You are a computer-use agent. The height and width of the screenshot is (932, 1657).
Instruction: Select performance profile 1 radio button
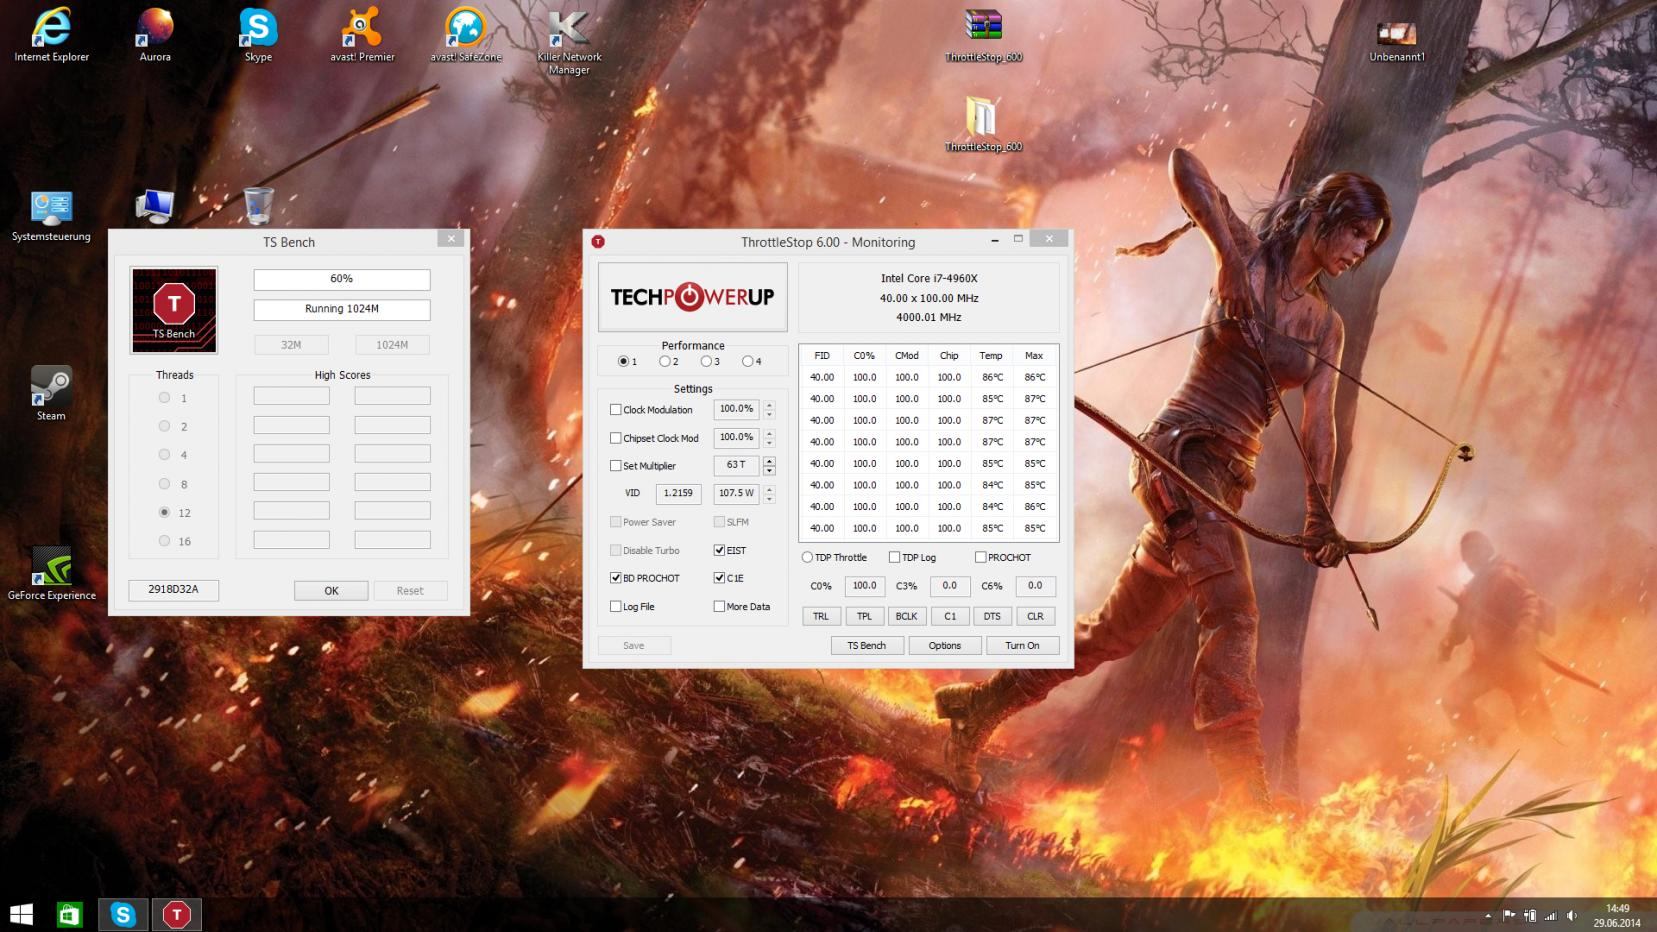(x=624, y=361)
